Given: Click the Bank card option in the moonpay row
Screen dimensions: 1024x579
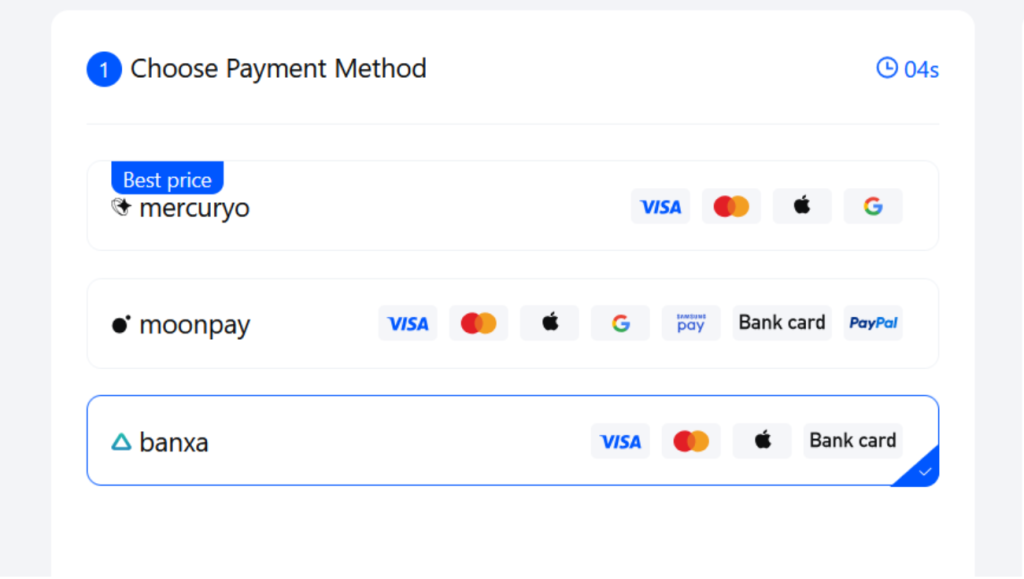Looking at the screenshot, I should coord(781,322).
